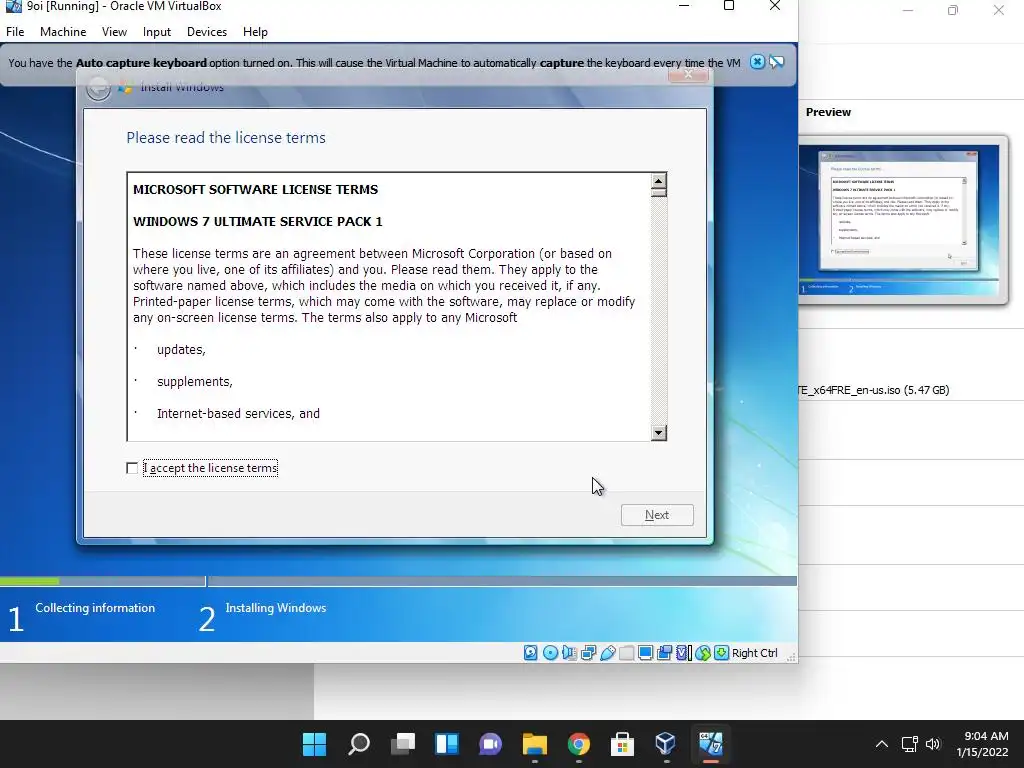Open the File menu
Viewport: 1024px width, 768px height.
(x=15, y=31)
